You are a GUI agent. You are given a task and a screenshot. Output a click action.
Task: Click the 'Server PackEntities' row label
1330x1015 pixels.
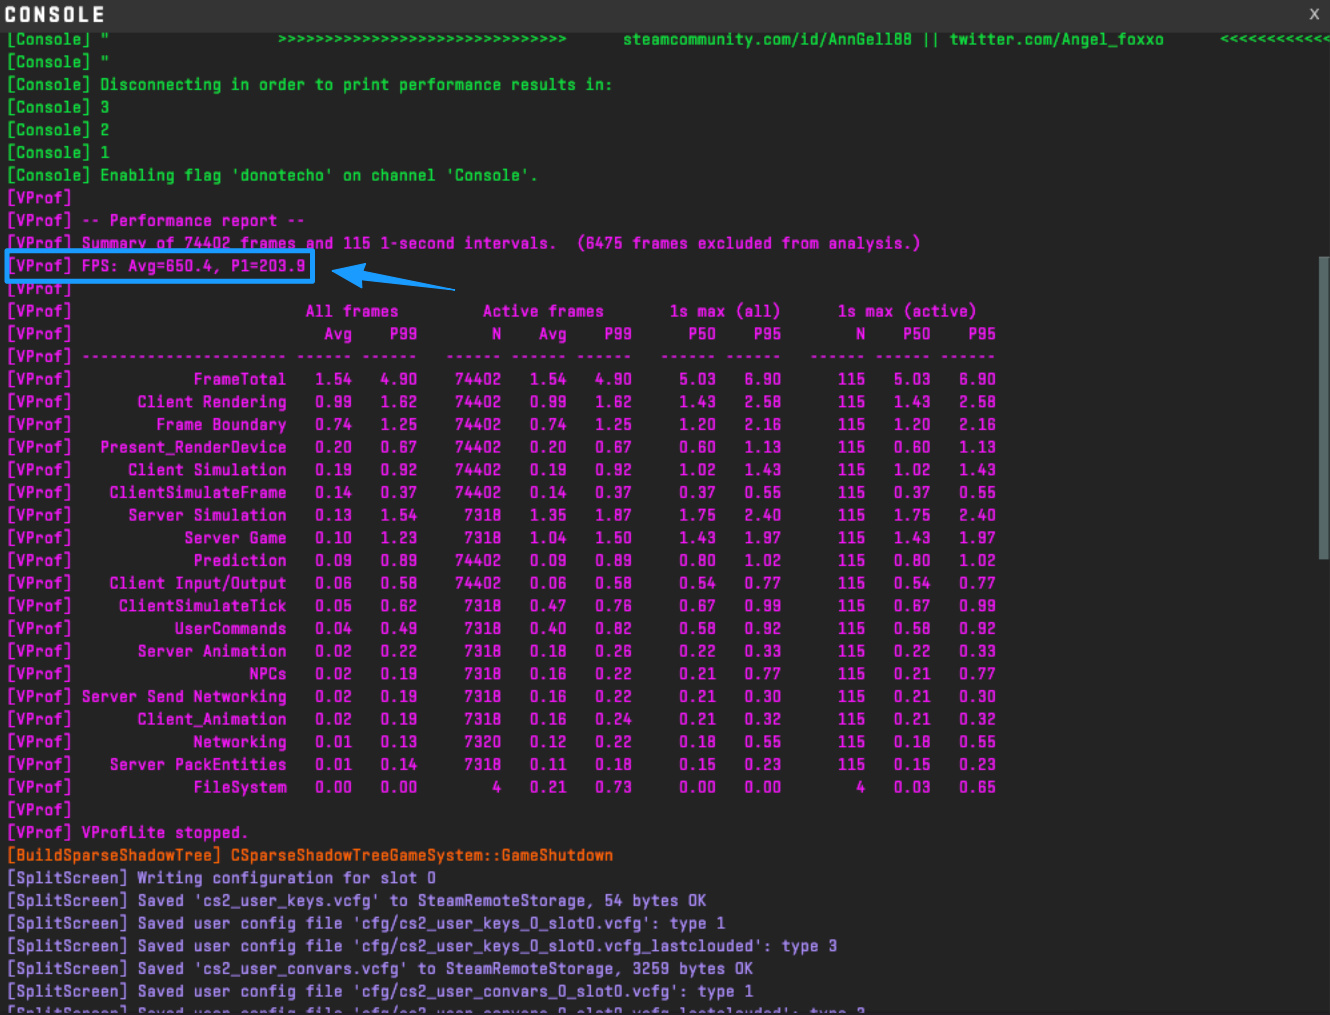point(198,765)
